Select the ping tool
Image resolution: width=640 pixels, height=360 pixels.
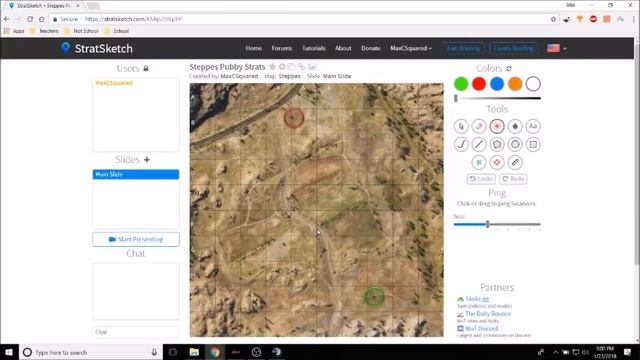pyautogui.click(x=497, y=126)
